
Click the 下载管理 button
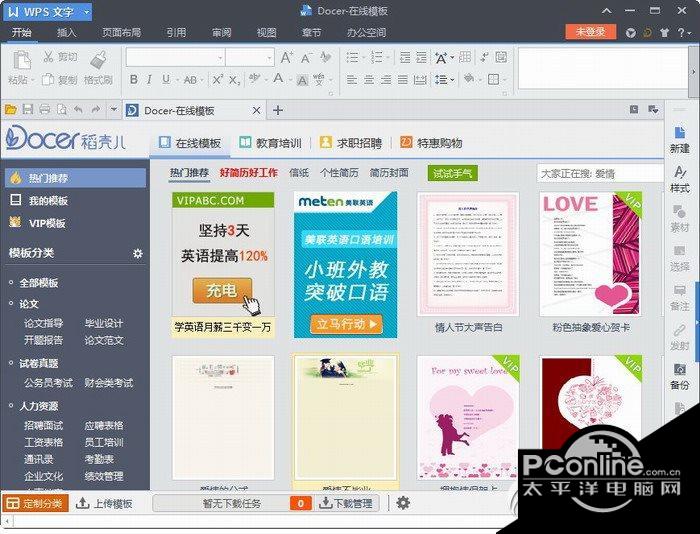point(347,504)
